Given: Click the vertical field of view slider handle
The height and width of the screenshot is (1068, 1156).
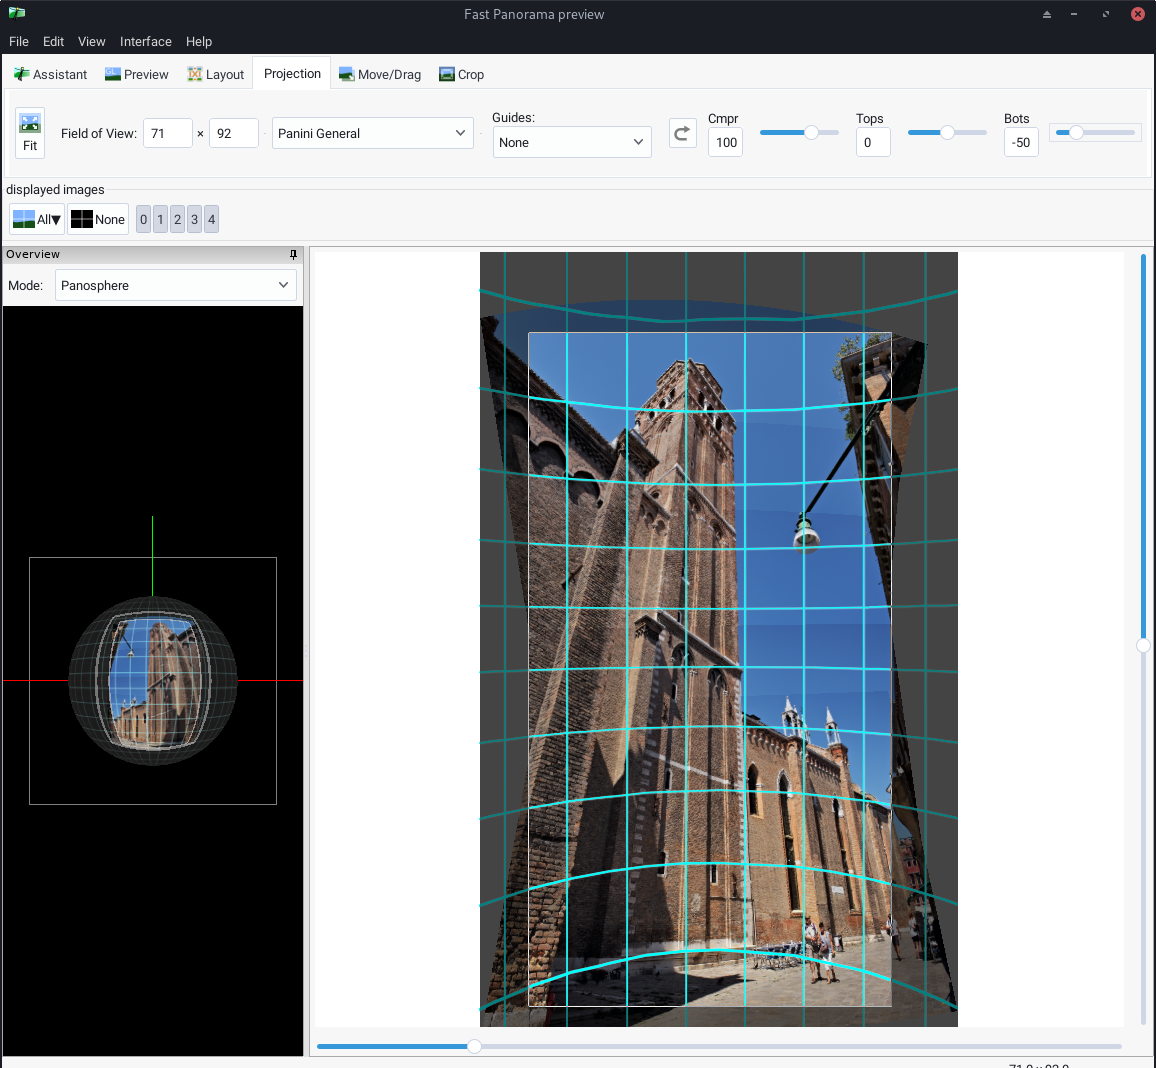Looking at the screenshot, I should 1143,646.
